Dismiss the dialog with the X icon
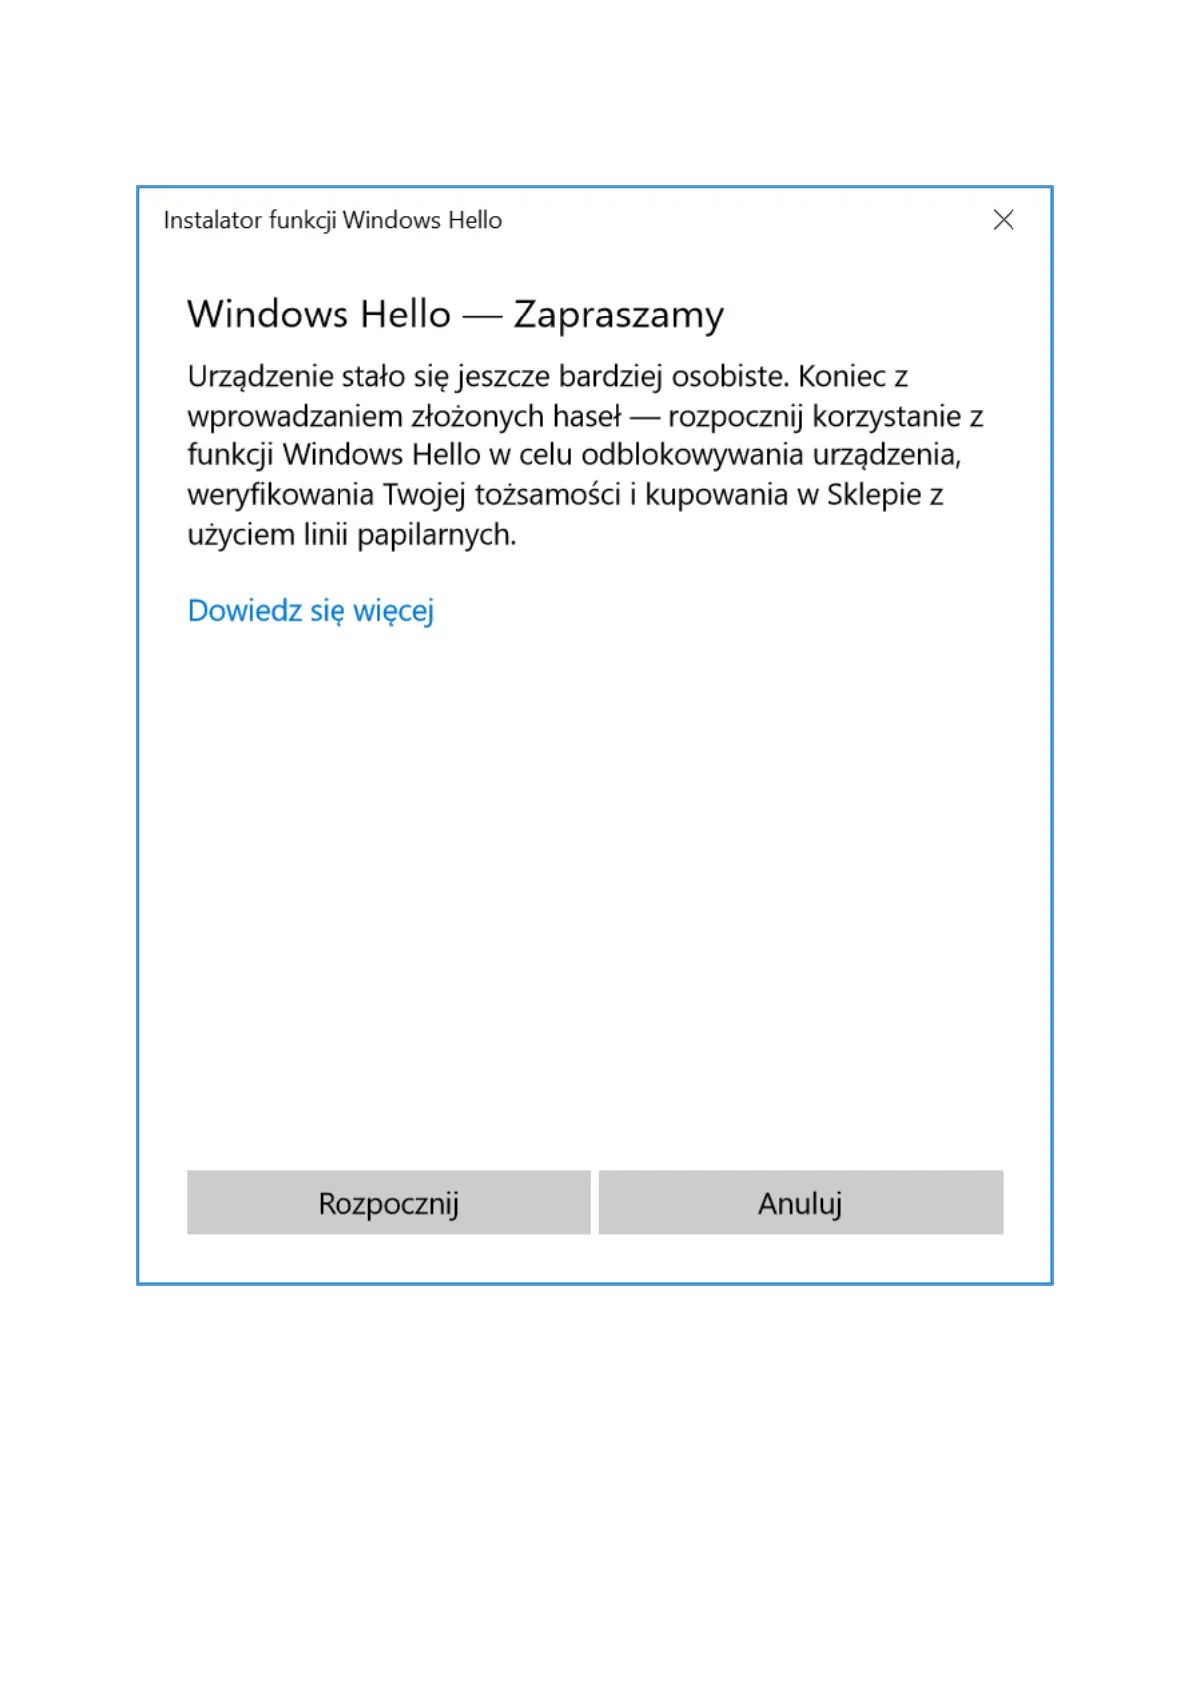The height and width of the screenshot is (1684, 1191). [x=1003, y=220]
